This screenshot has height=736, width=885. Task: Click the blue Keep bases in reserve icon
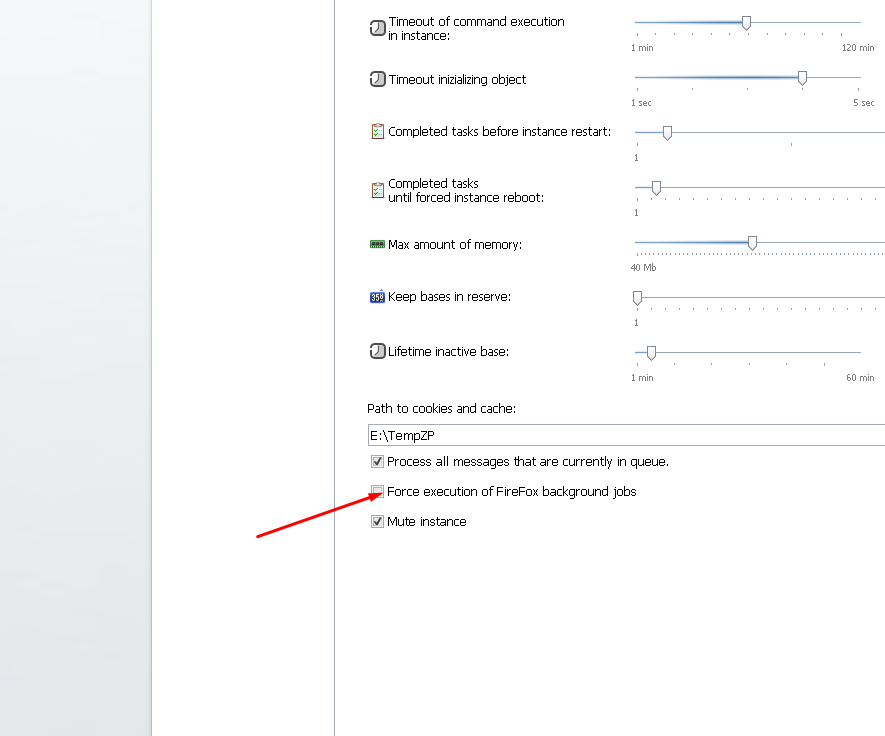pyautogui.click(x=377, y=297)
